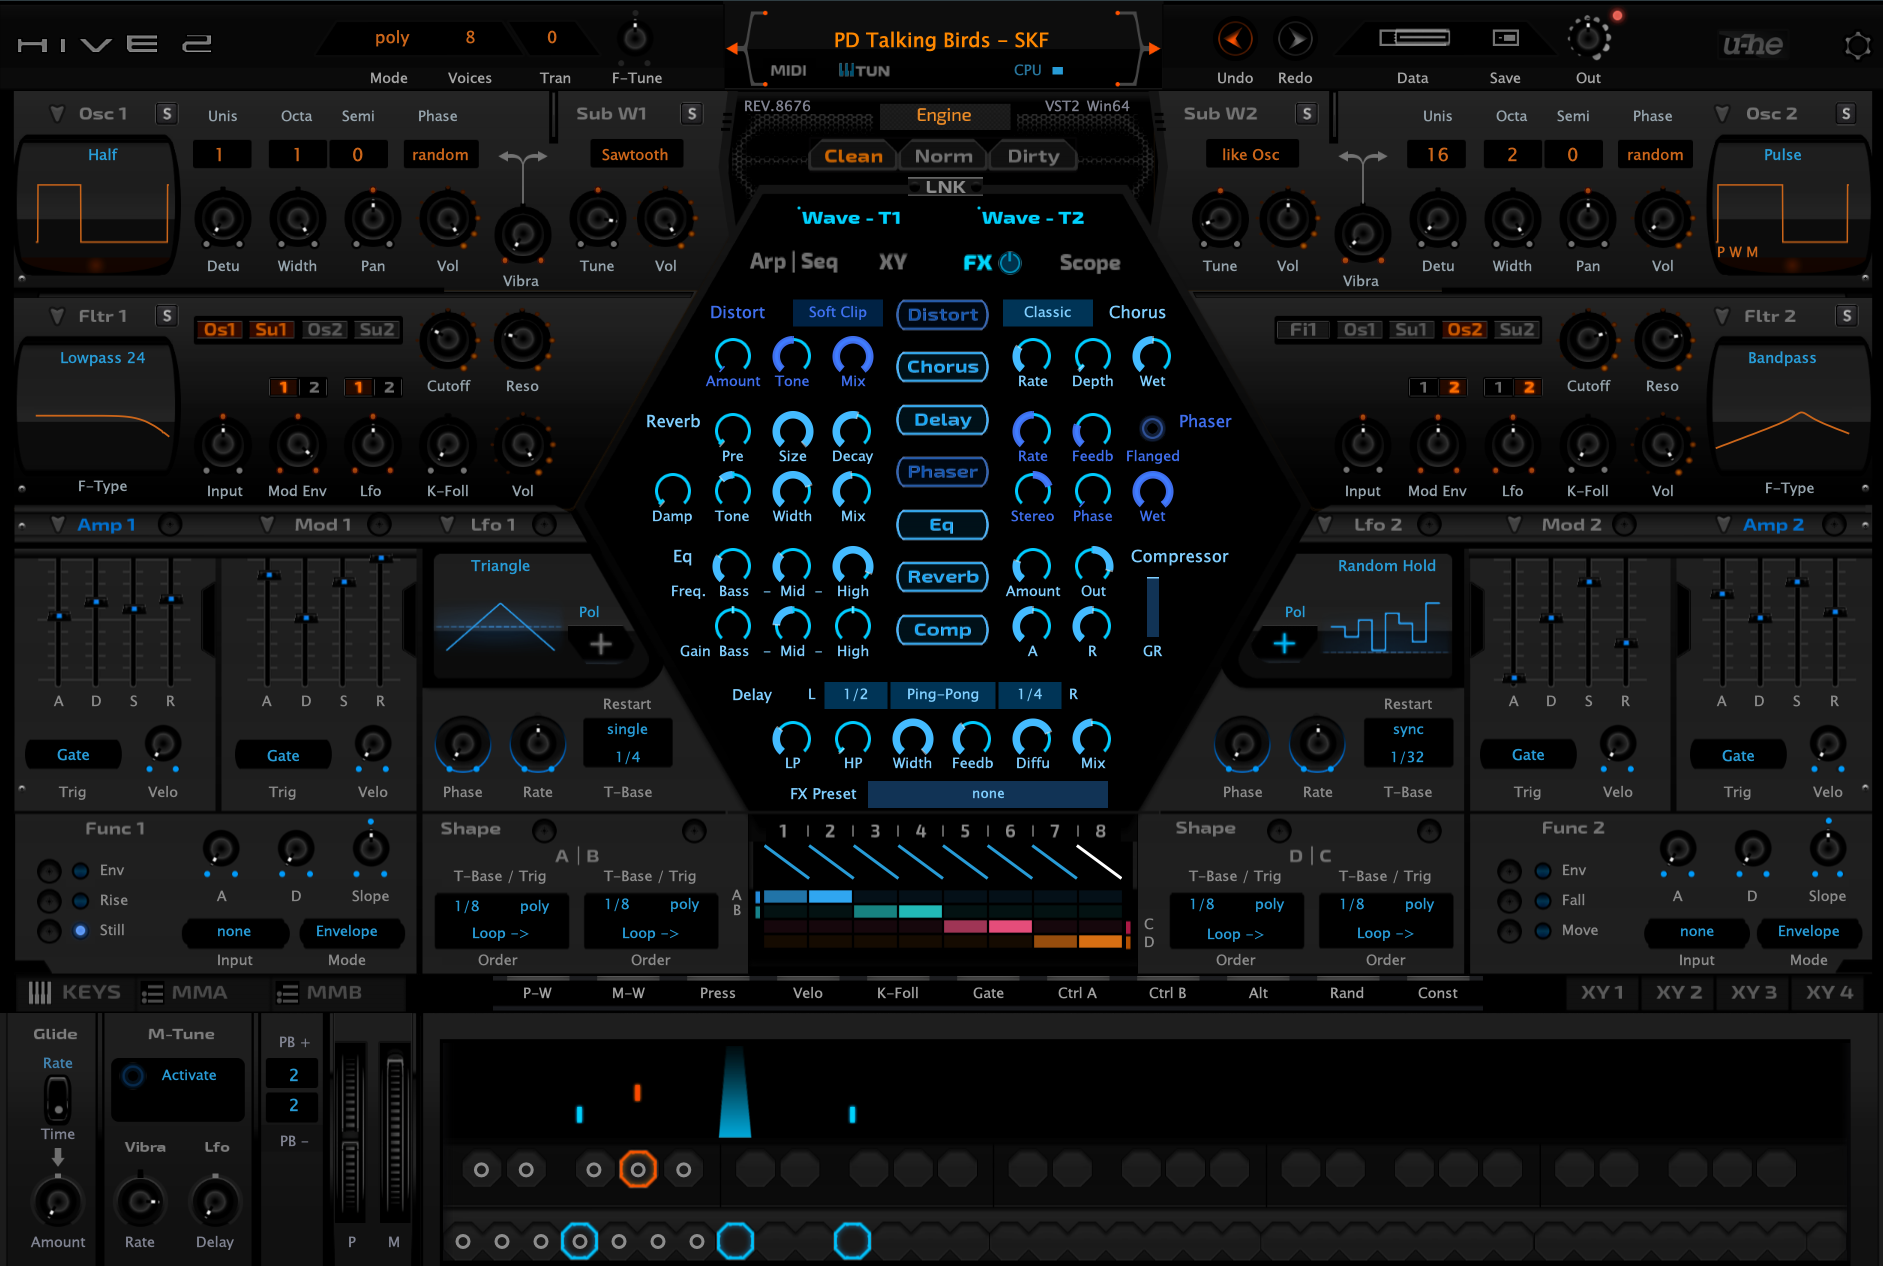1883x1266 pixels.
Task: Select the Still radio in Func 1
Action: point(81,930)
